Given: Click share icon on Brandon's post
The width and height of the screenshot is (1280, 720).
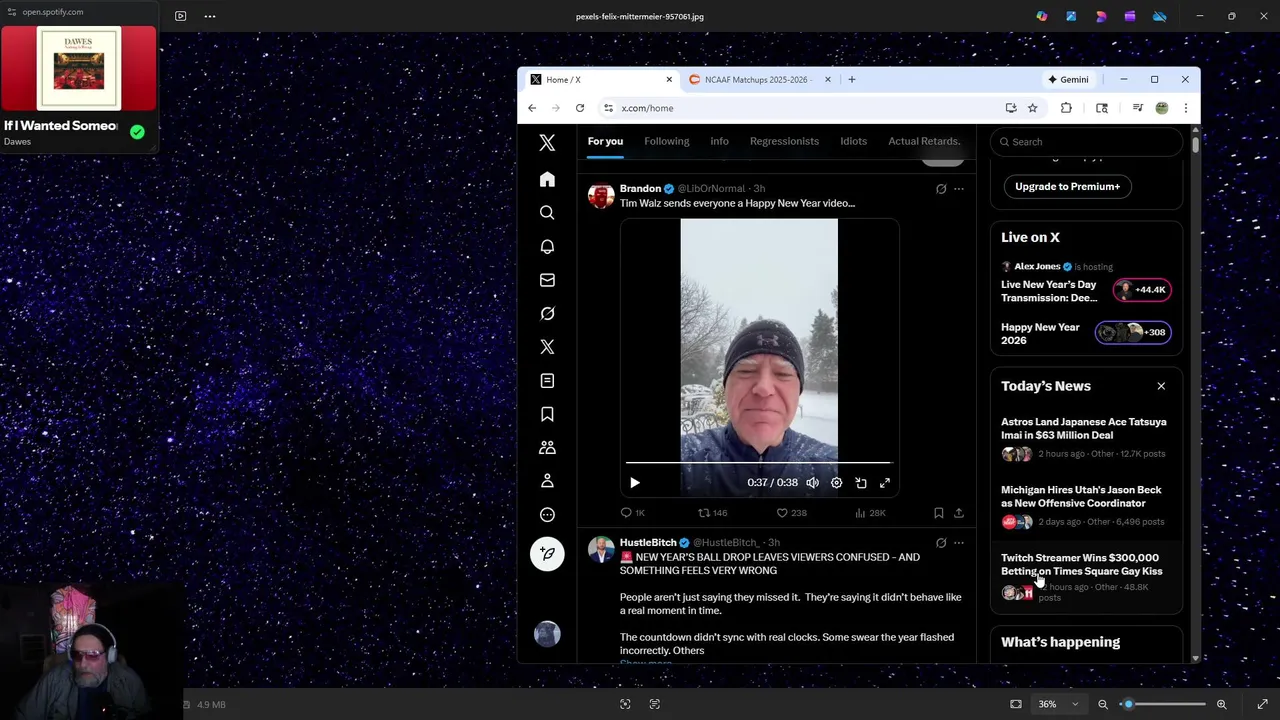Looking at the screenshot, I should coord(959,513).
